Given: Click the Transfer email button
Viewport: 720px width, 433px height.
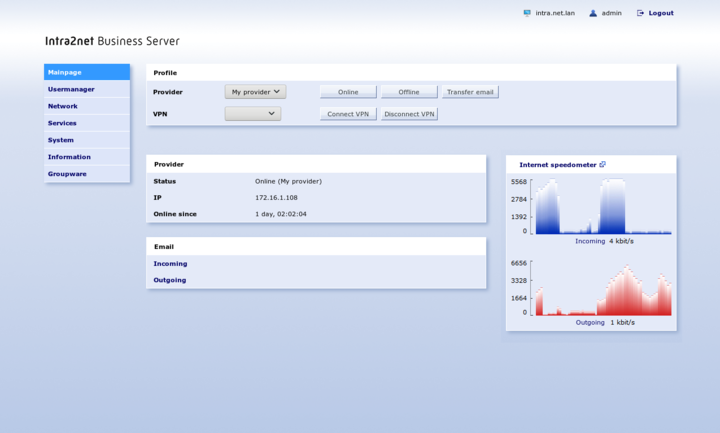Looking at the screenshot, I should [x=470, y=92].
